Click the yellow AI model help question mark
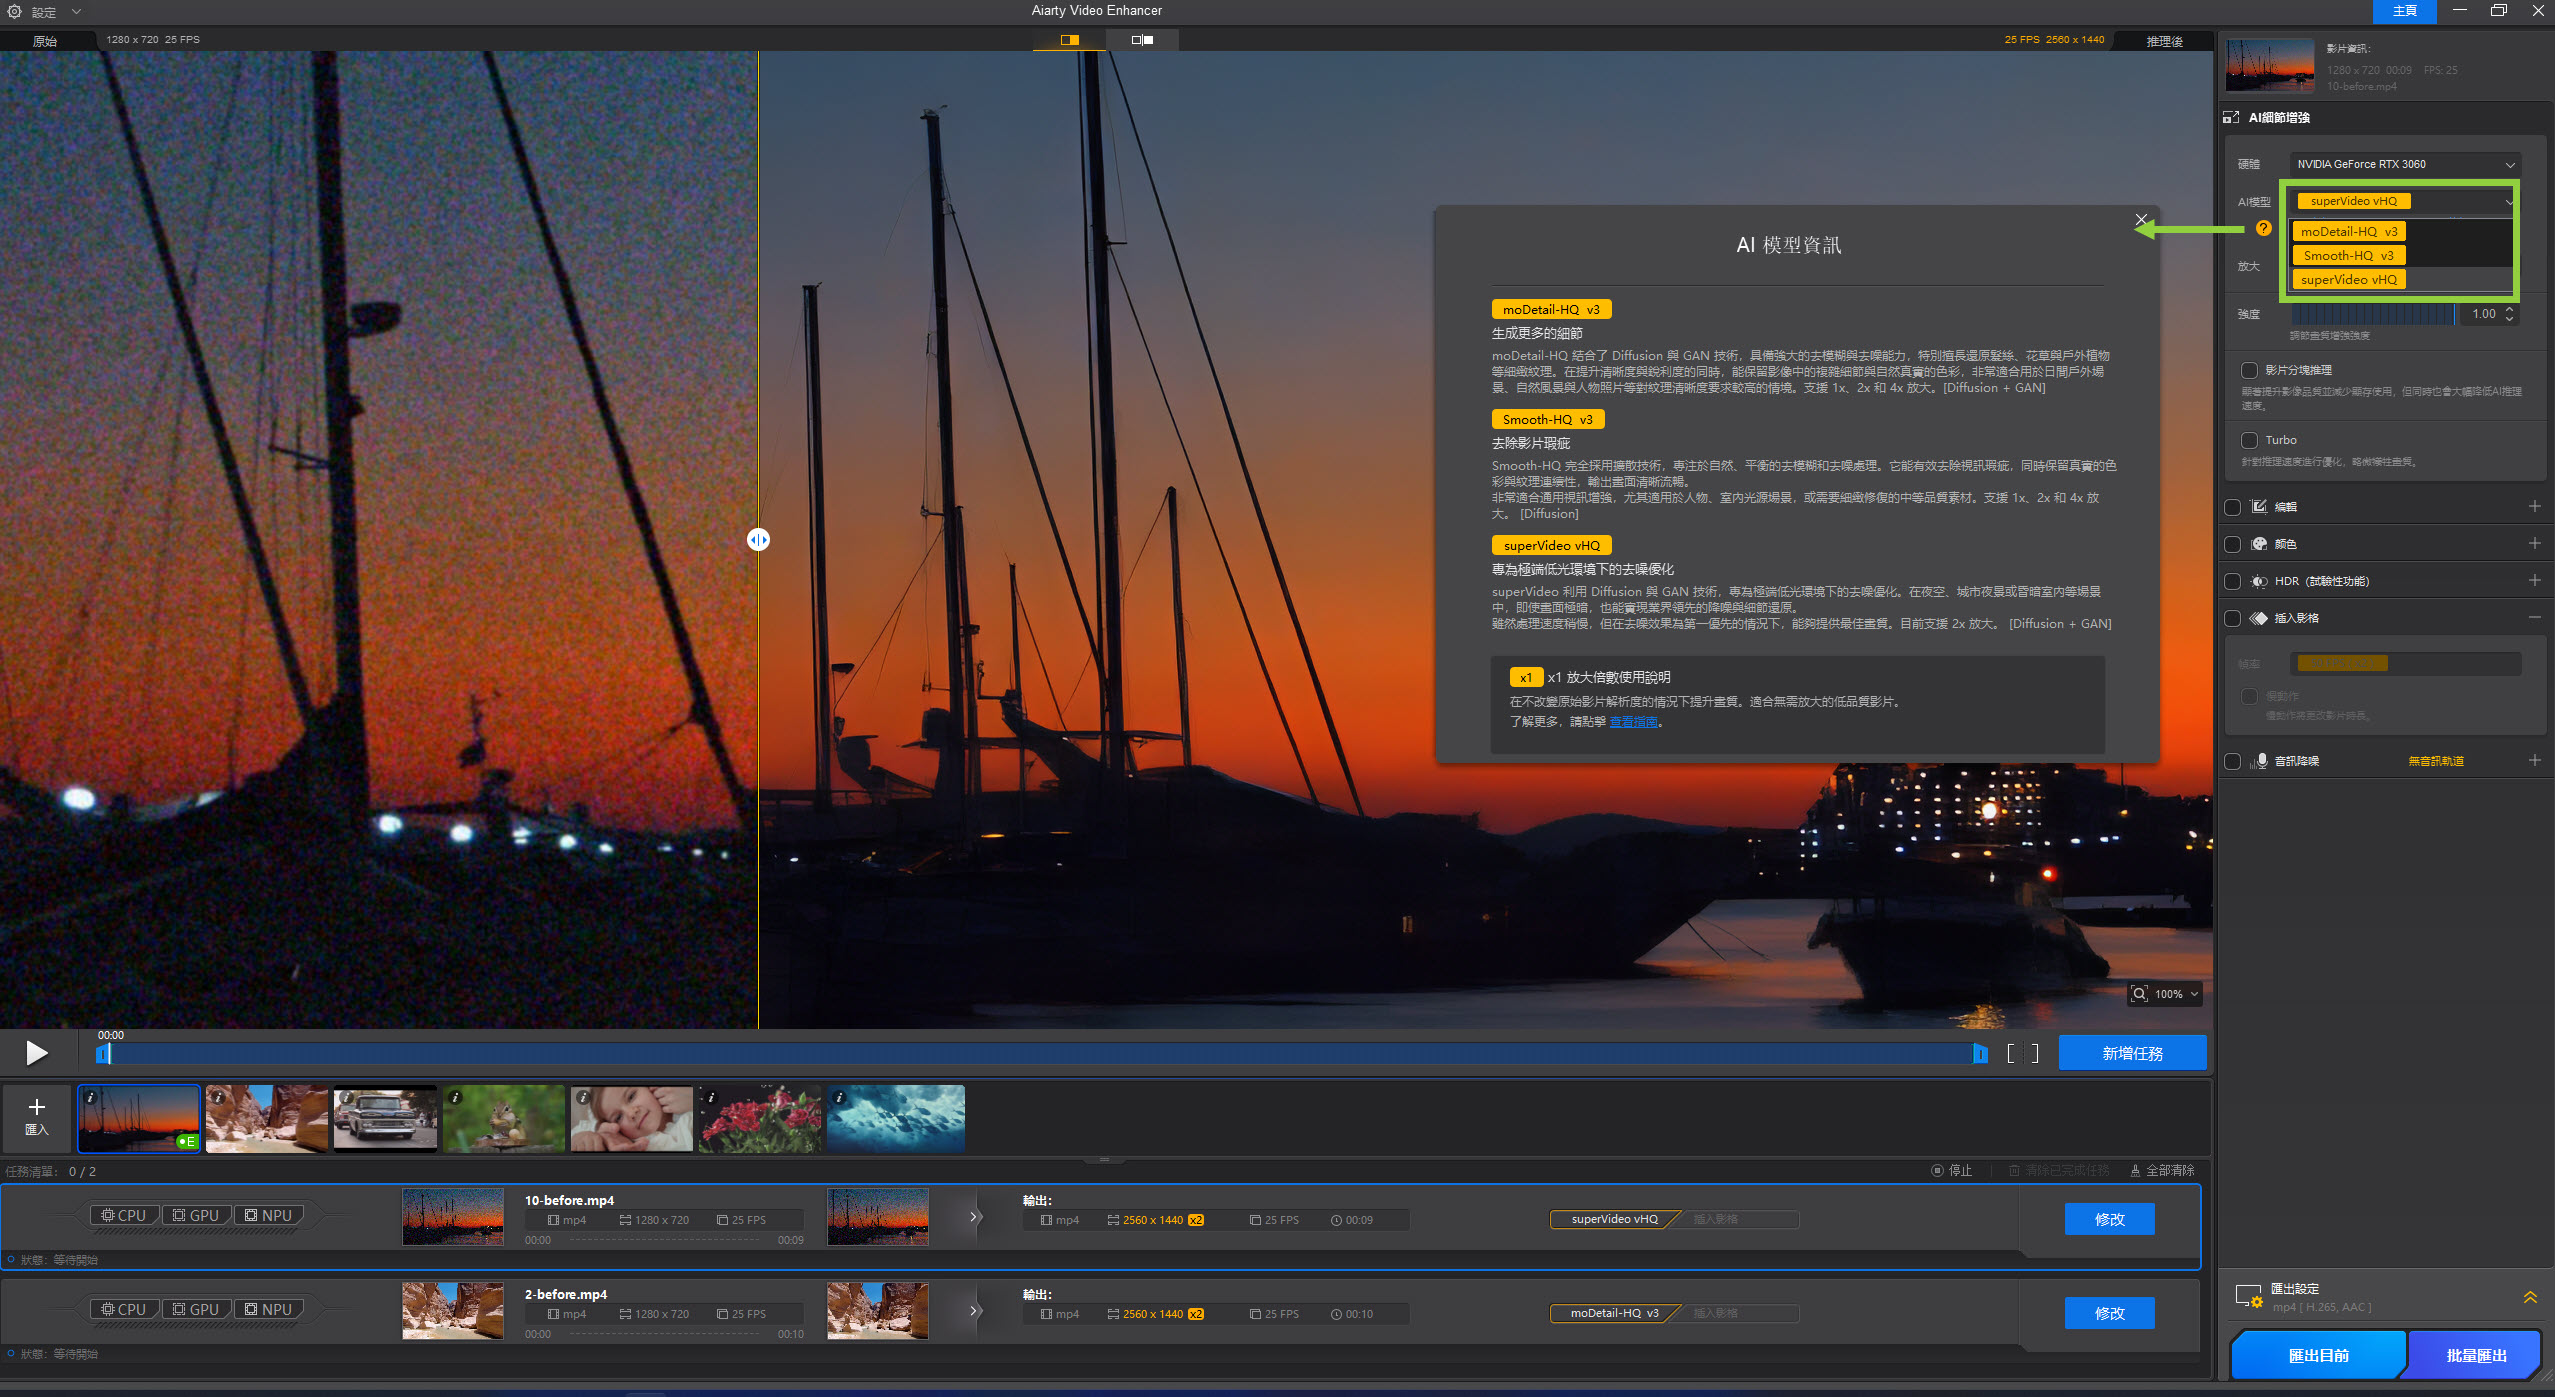 2264,229
